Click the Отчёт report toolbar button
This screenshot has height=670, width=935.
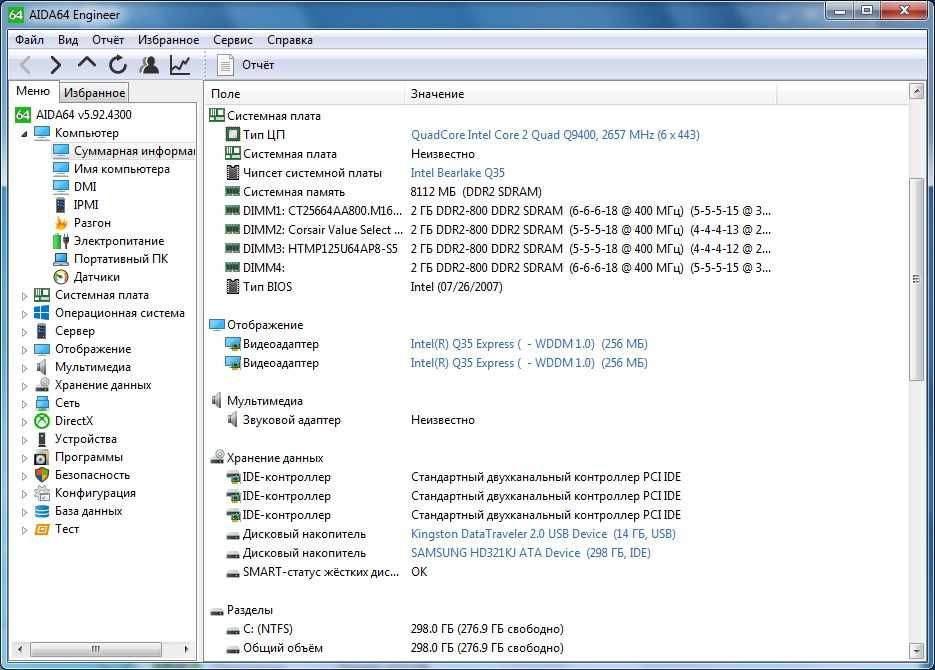pyautogui.click(x=245, y=65)
